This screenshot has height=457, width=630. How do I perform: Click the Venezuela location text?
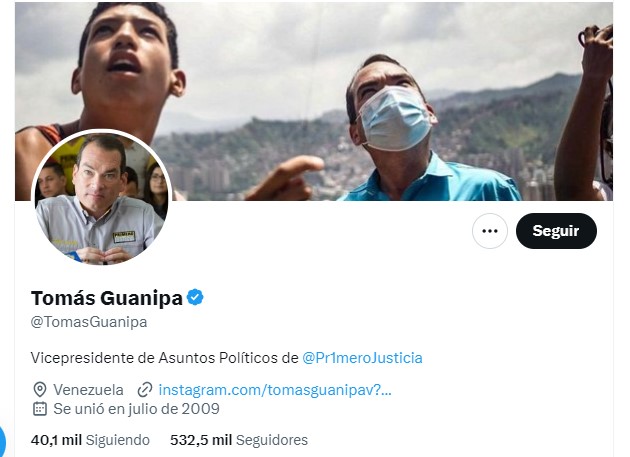click(88, 390)
